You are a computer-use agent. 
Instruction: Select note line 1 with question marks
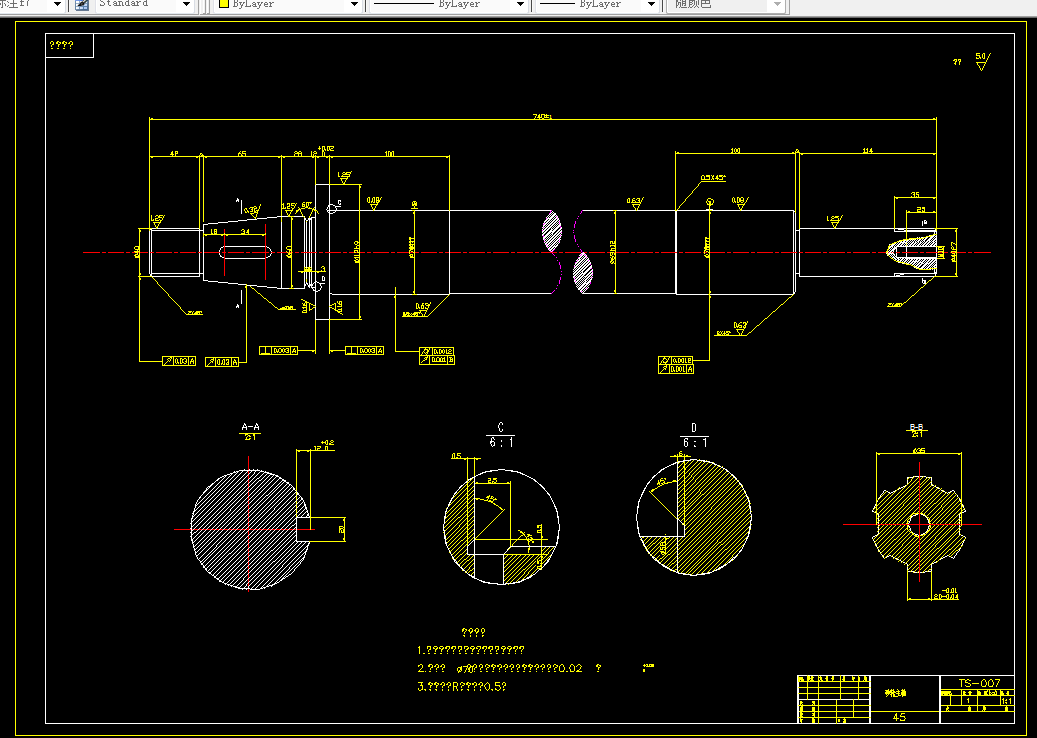[x=471, y=651]
